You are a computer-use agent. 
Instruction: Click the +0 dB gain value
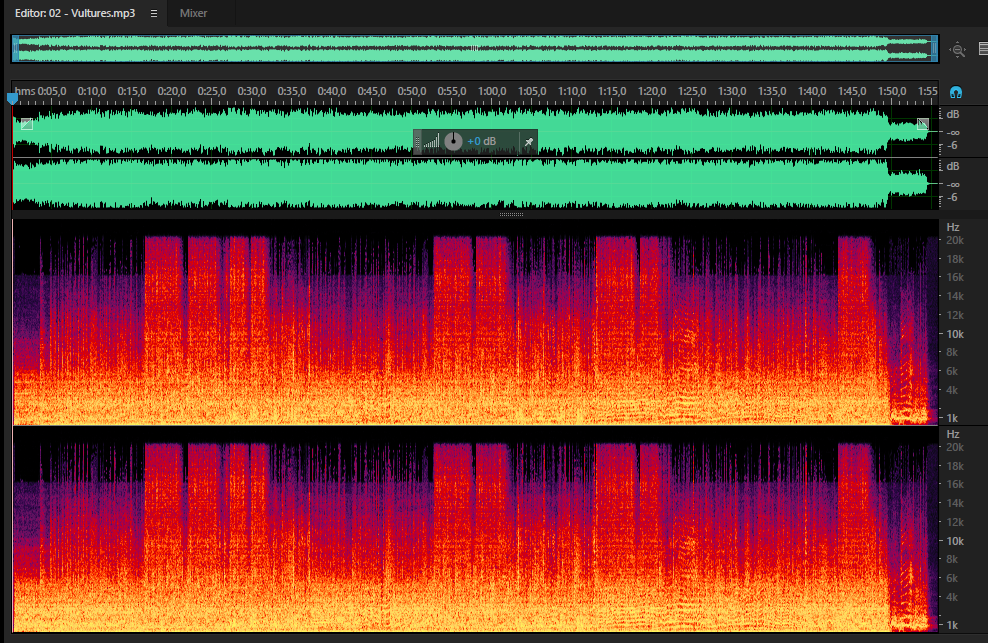tap(481, 141)
